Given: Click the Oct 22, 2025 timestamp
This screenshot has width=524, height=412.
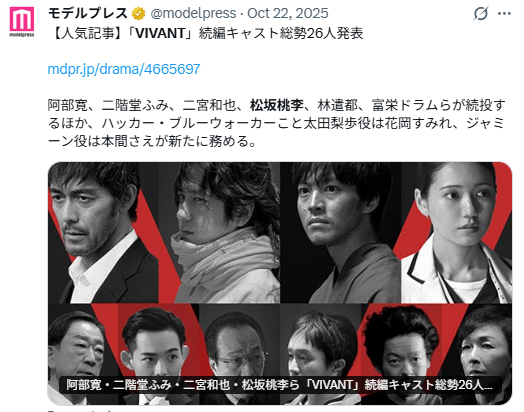Looking at the screenshot, I should coord(288,14).
